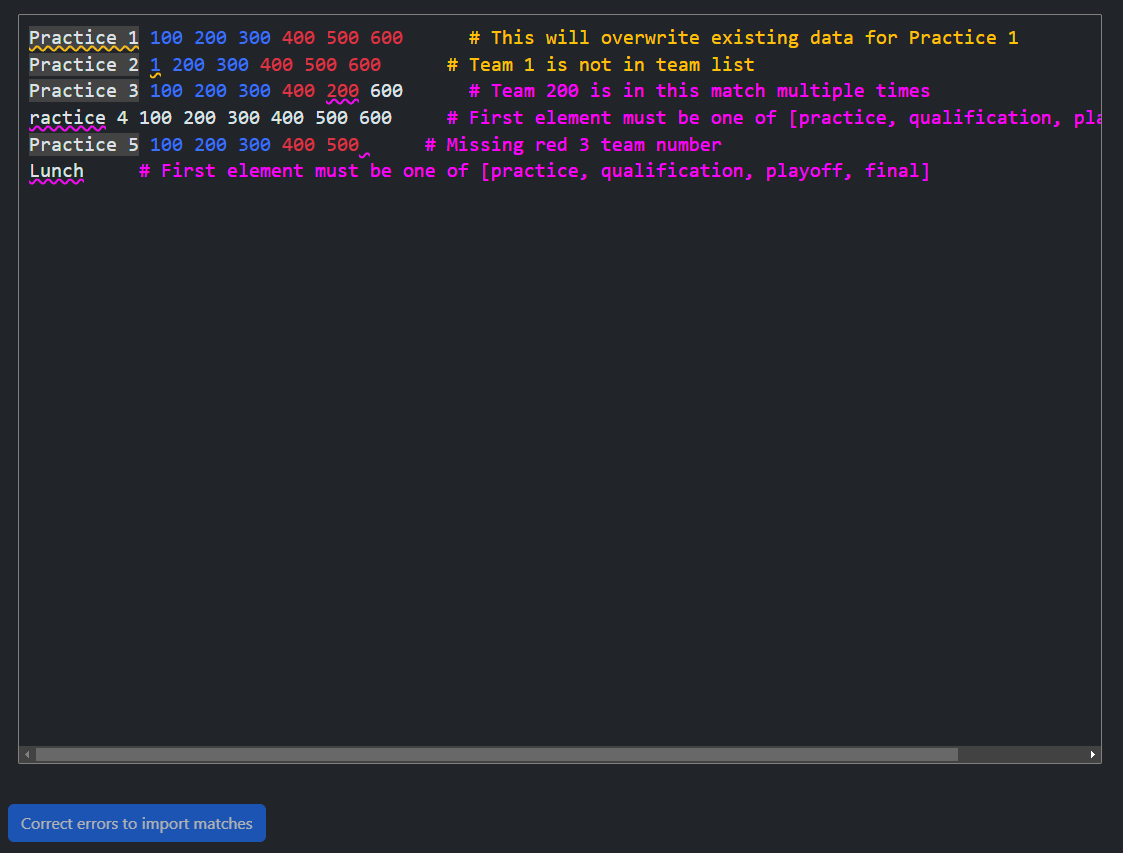1123x853 pixels.
Task: Click the highlighted Practice 1 label
Action: tap(83, 38)
